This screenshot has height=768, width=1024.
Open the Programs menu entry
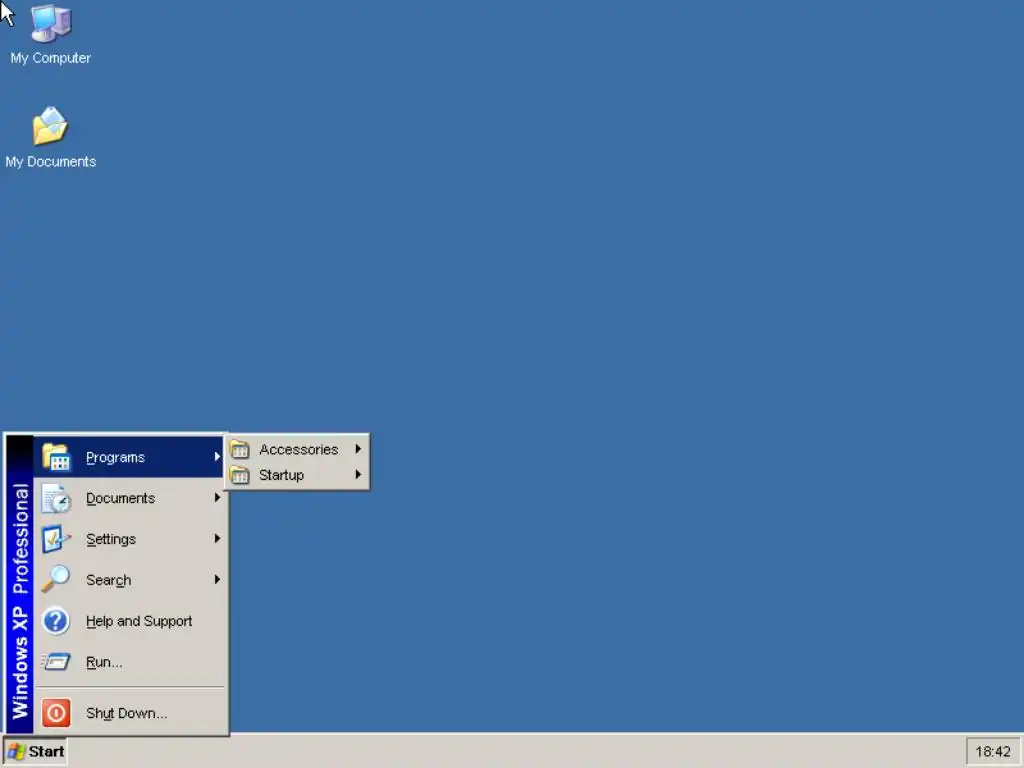coord(128,456)
